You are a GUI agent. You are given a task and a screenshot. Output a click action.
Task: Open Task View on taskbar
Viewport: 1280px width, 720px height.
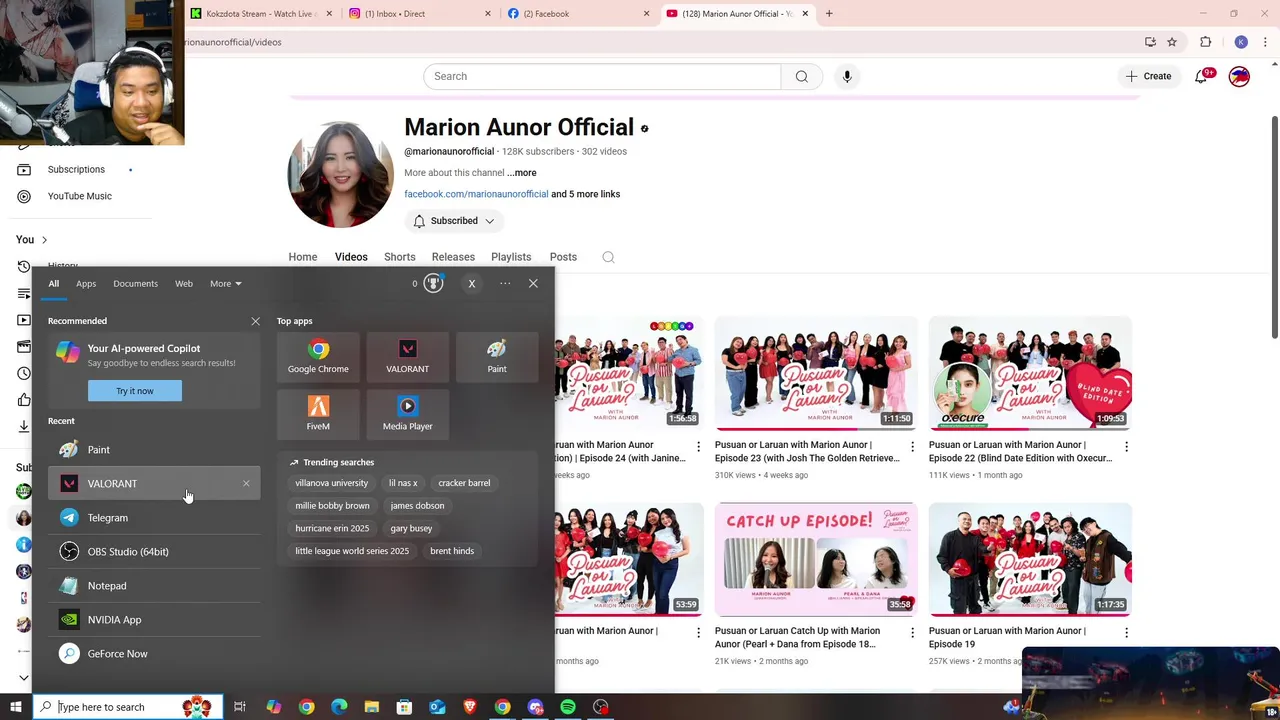[240, 707]
